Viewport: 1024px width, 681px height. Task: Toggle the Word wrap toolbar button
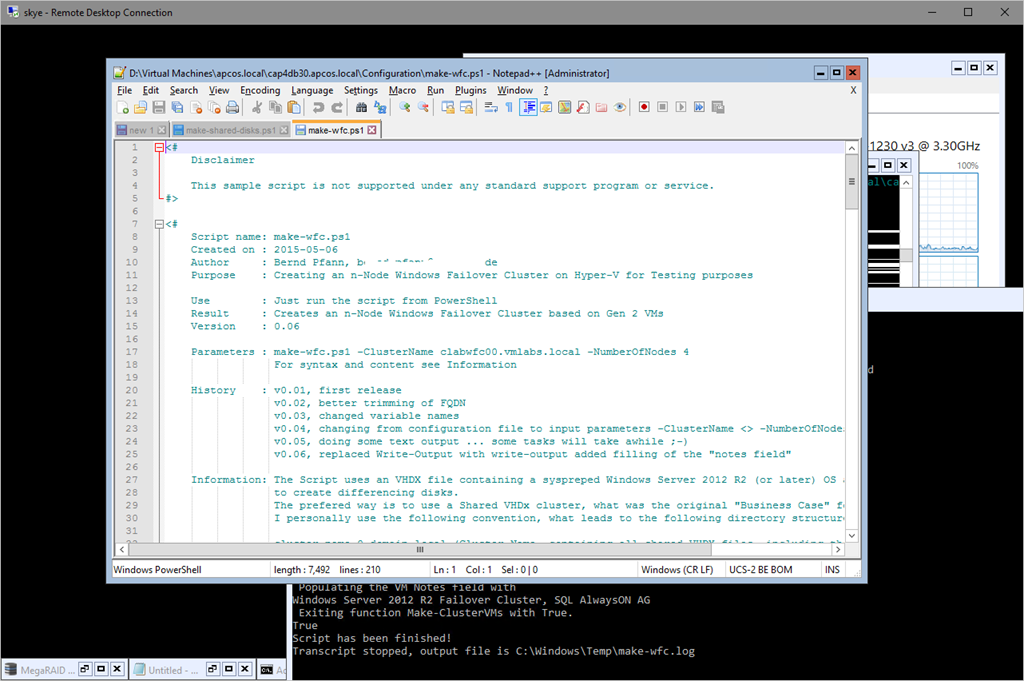pyautogui.click(x=491, y=108)
